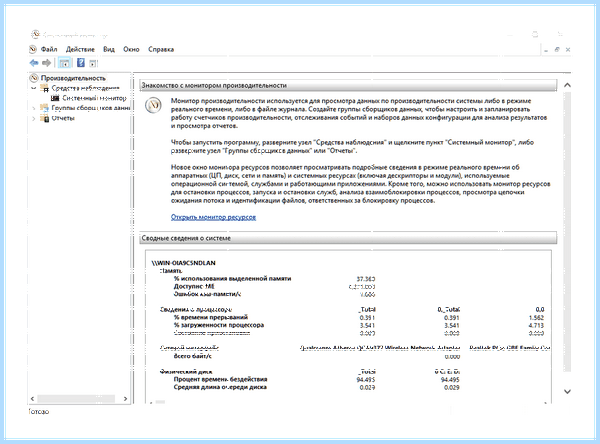This screenshot has height=444, width=600.
Task: Click the Средняя длина очереди диска label
Action: click(x=220, y=387)
